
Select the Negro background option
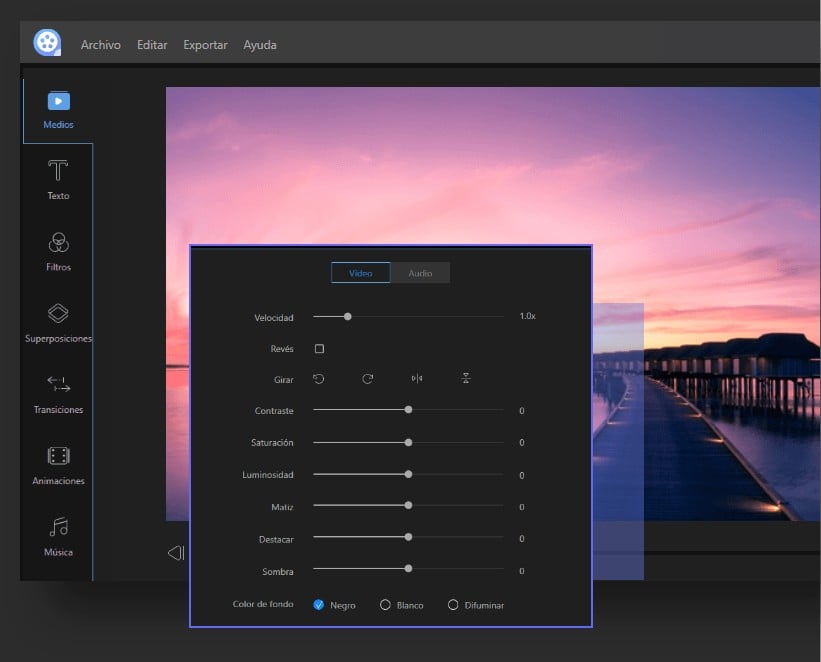tap(320, 604)
